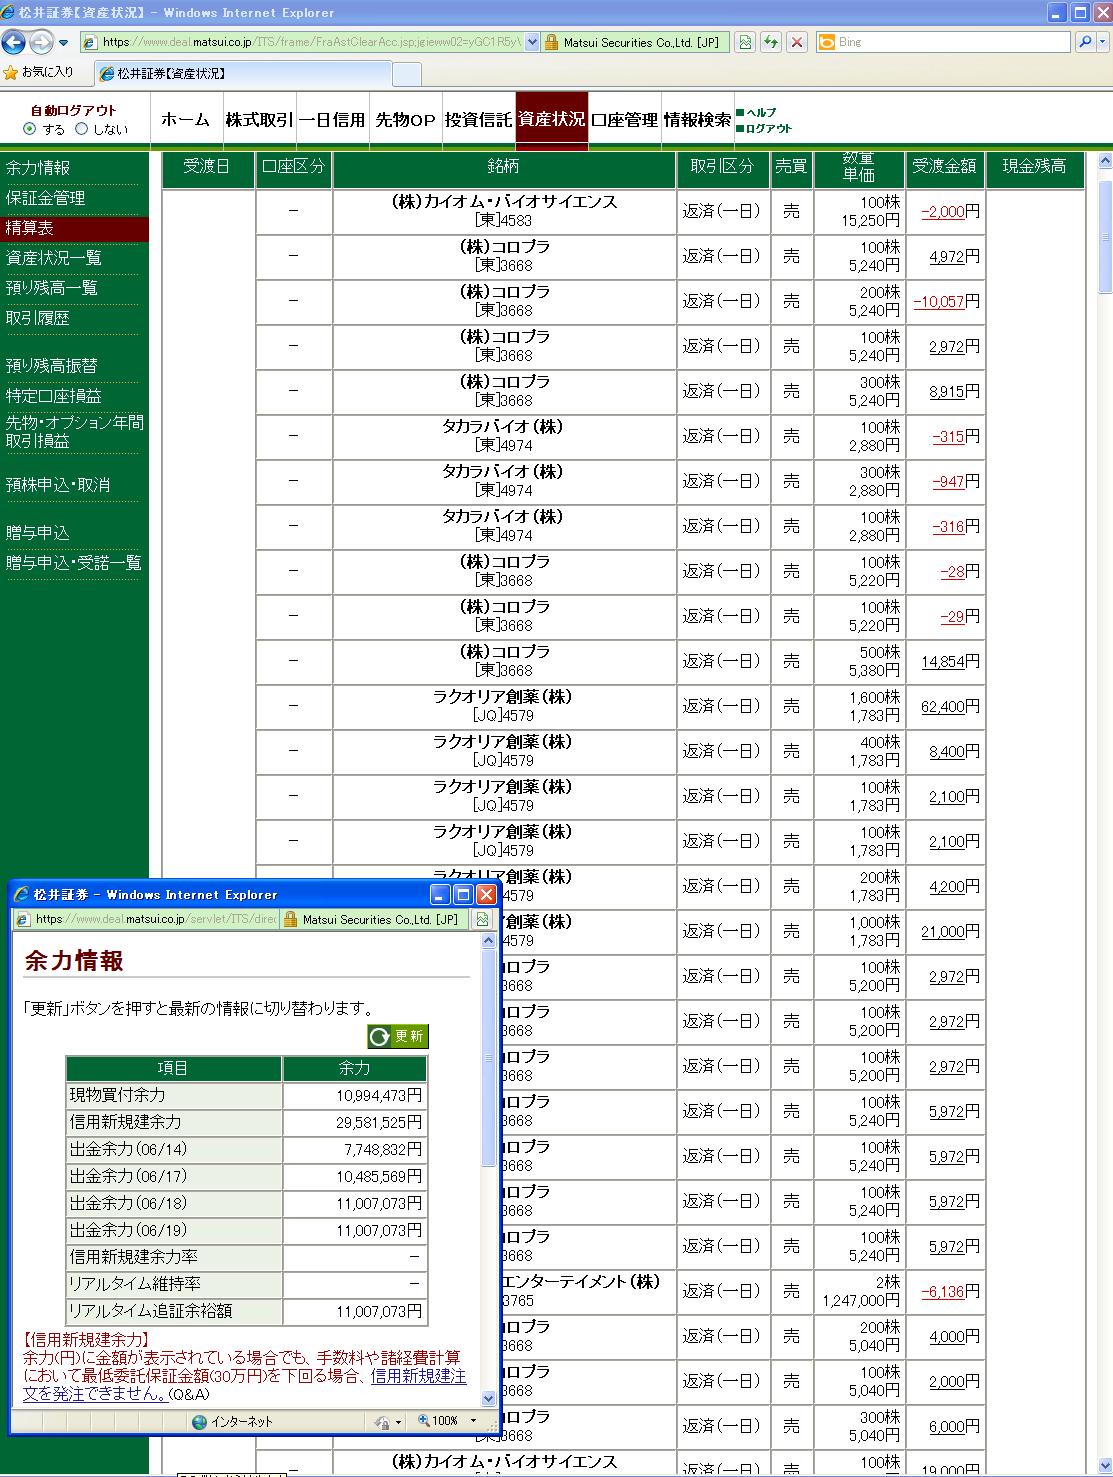The image size is (1113, 1477).
Task: Open the 株式取引 navigation tab
Action: point(259,120)
